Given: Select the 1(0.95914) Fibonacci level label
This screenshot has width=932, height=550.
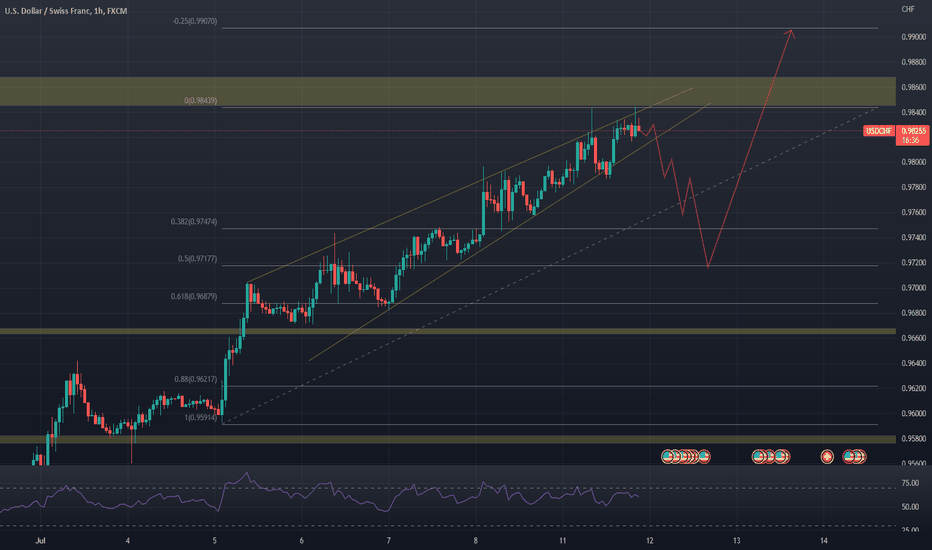Looking at the screenshot, I should (x=200, y=418).
